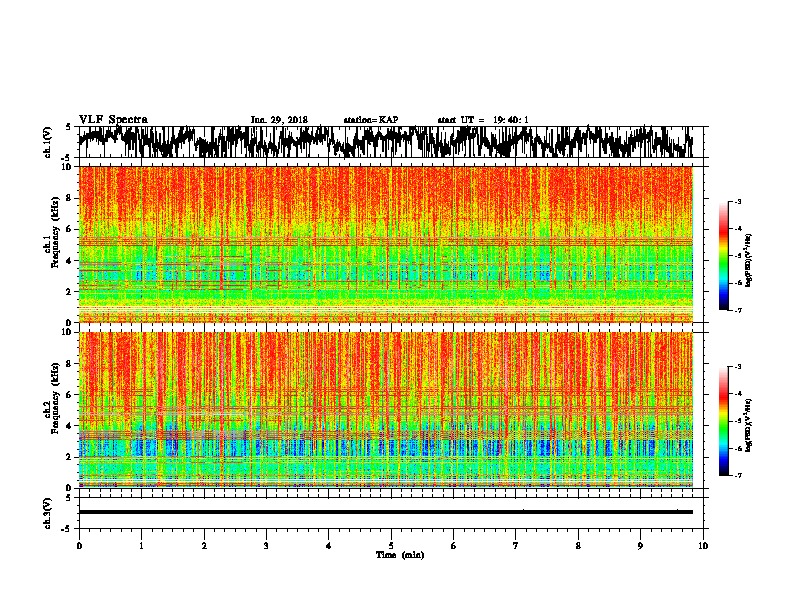Click the "-3" value atop ch.1 colorbar

[737, 201]
